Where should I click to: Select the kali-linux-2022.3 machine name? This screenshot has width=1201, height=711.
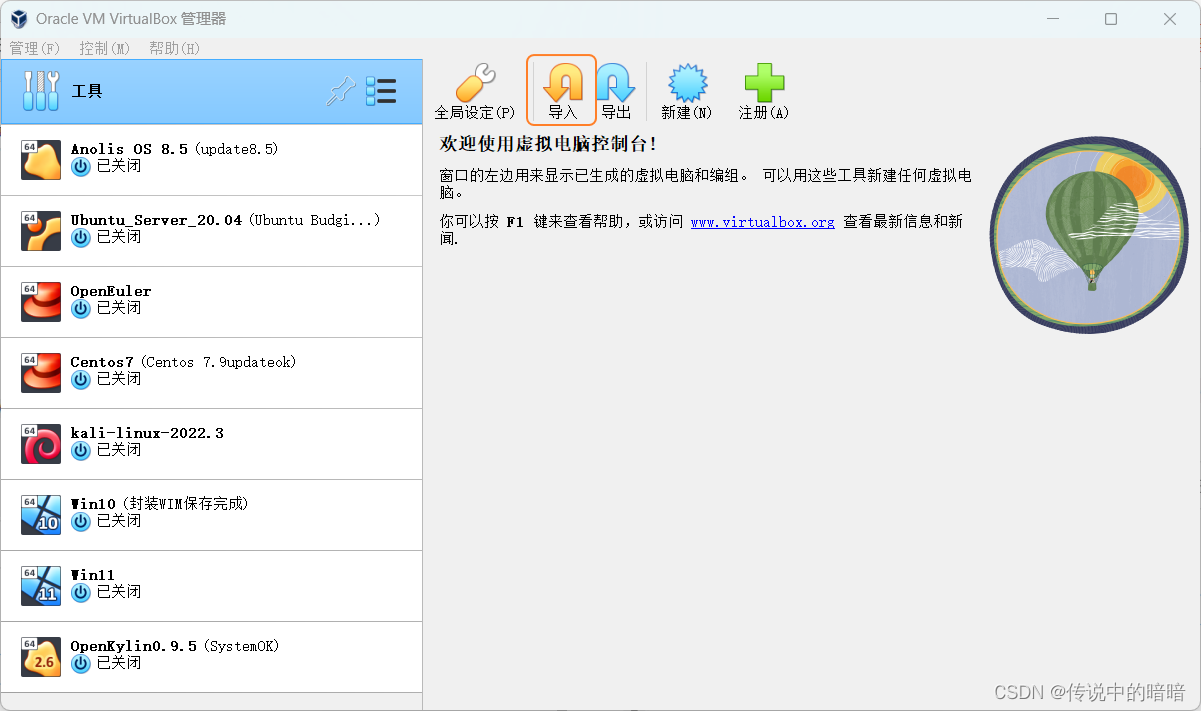(147, 433)
